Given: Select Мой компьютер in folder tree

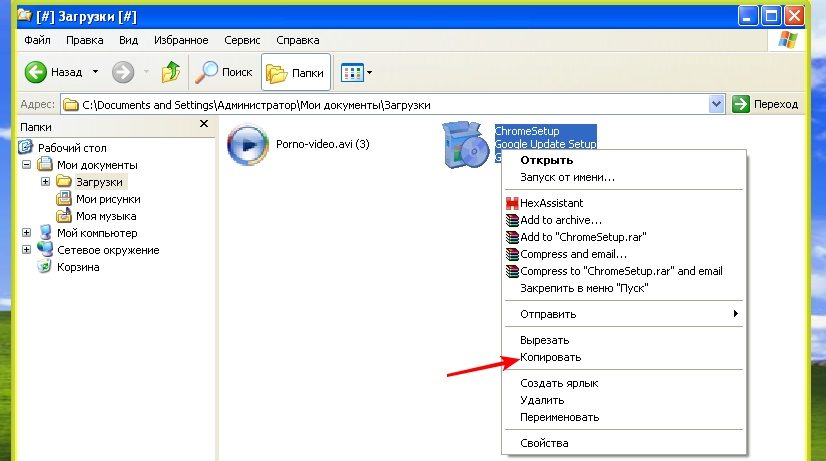Looking at the screenshot, I should (x=97, y=233).
